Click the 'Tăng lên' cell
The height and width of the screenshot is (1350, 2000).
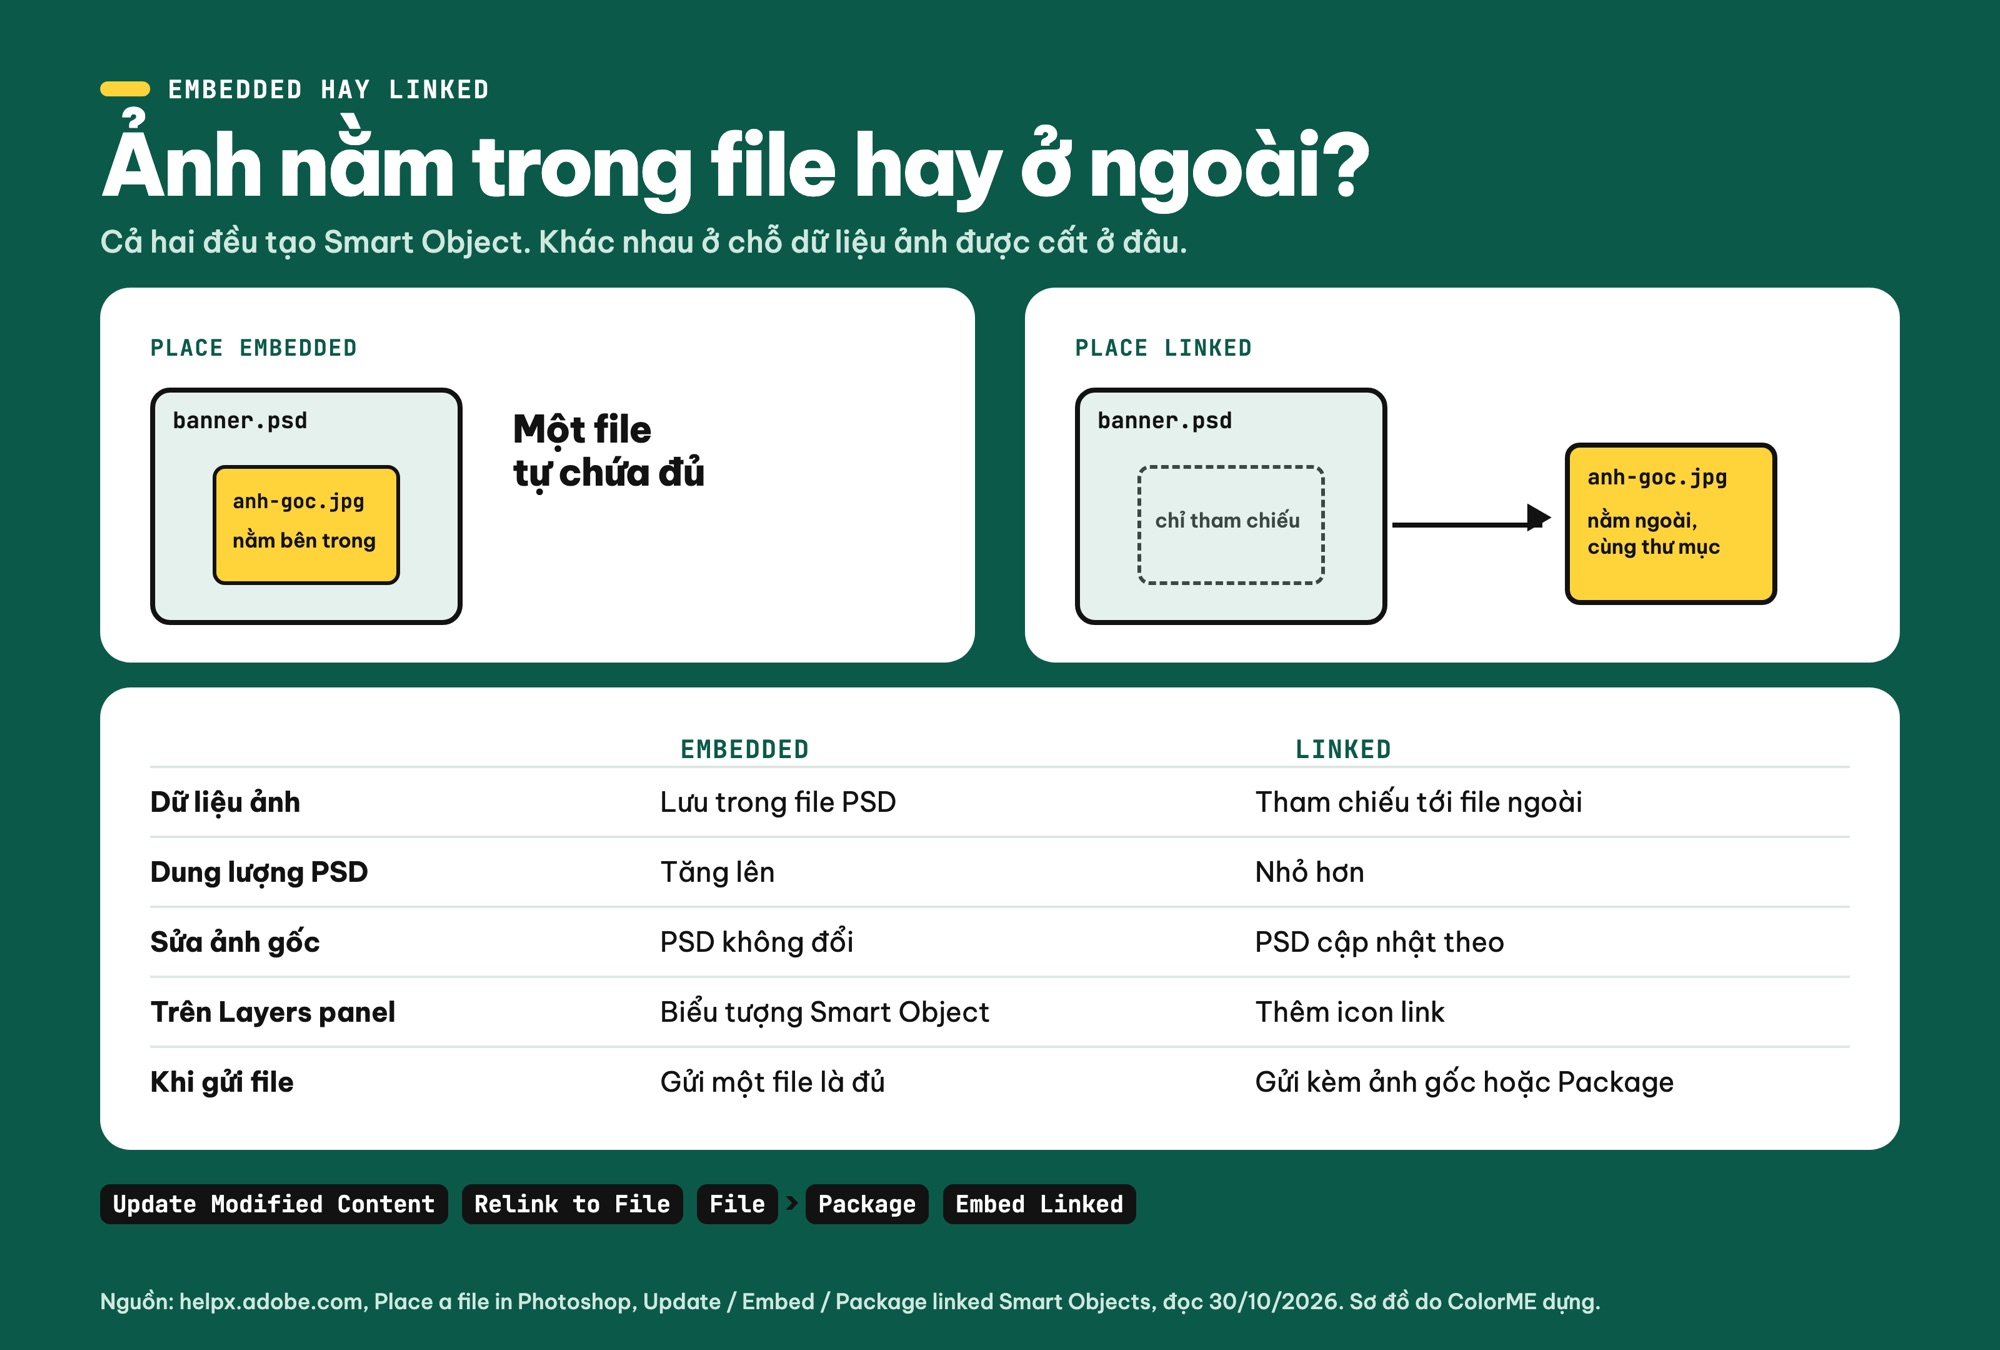(717, 872)
